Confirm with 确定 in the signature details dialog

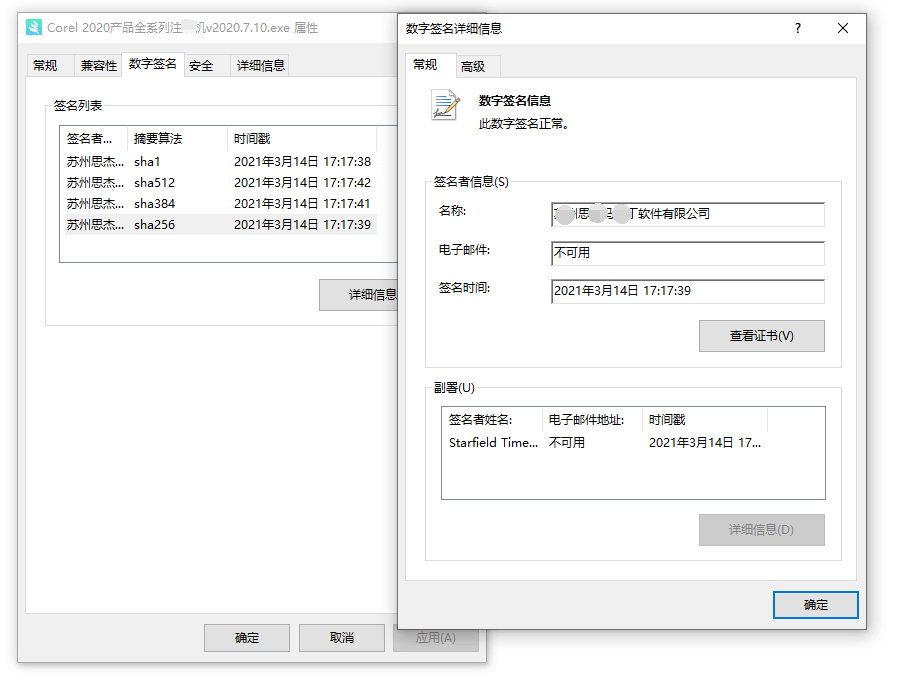click(x=815, y=605)
